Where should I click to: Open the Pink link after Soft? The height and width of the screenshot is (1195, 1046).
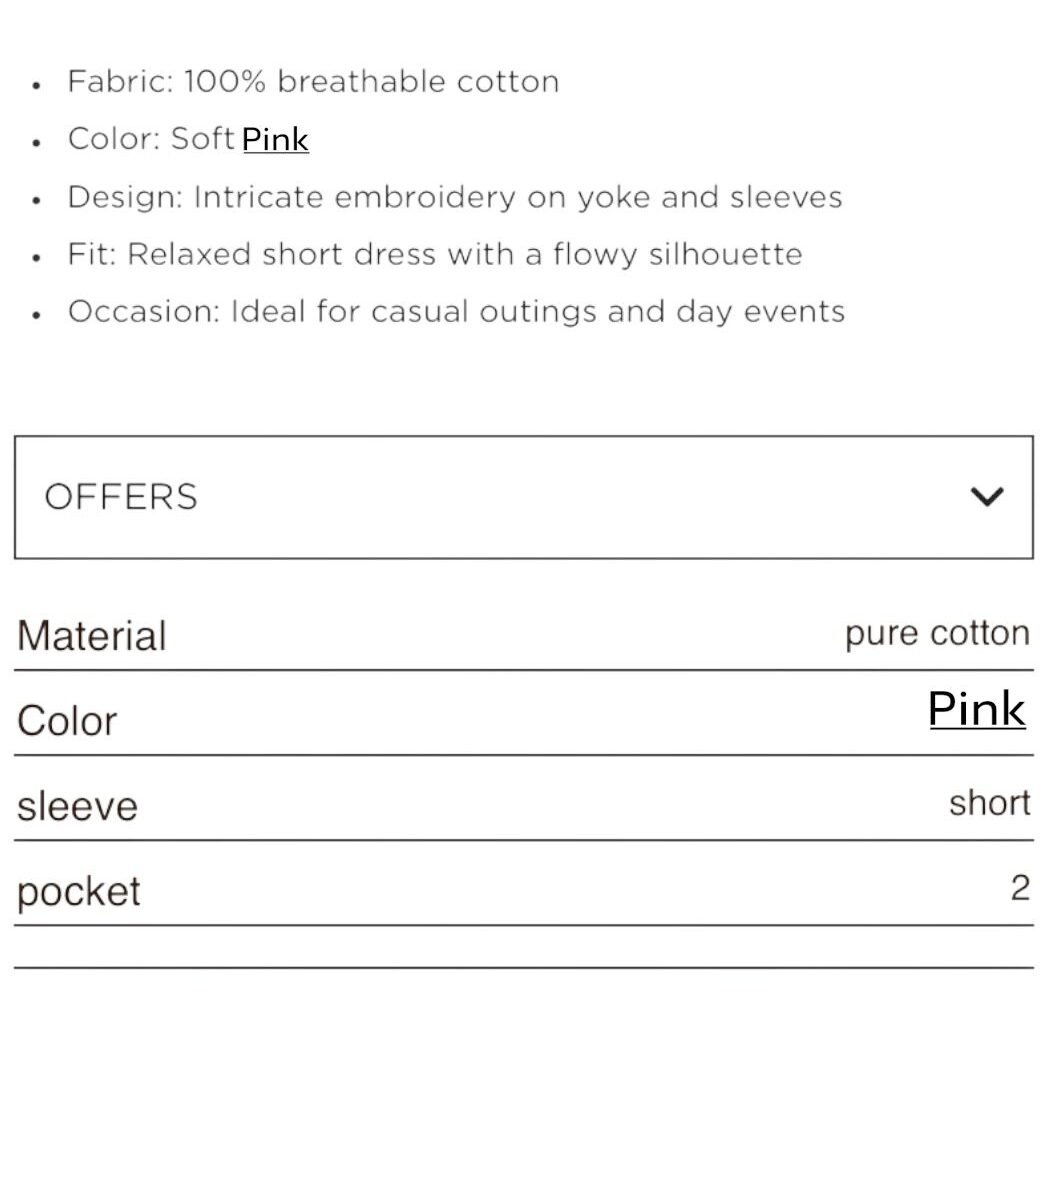tap(275, 139)
